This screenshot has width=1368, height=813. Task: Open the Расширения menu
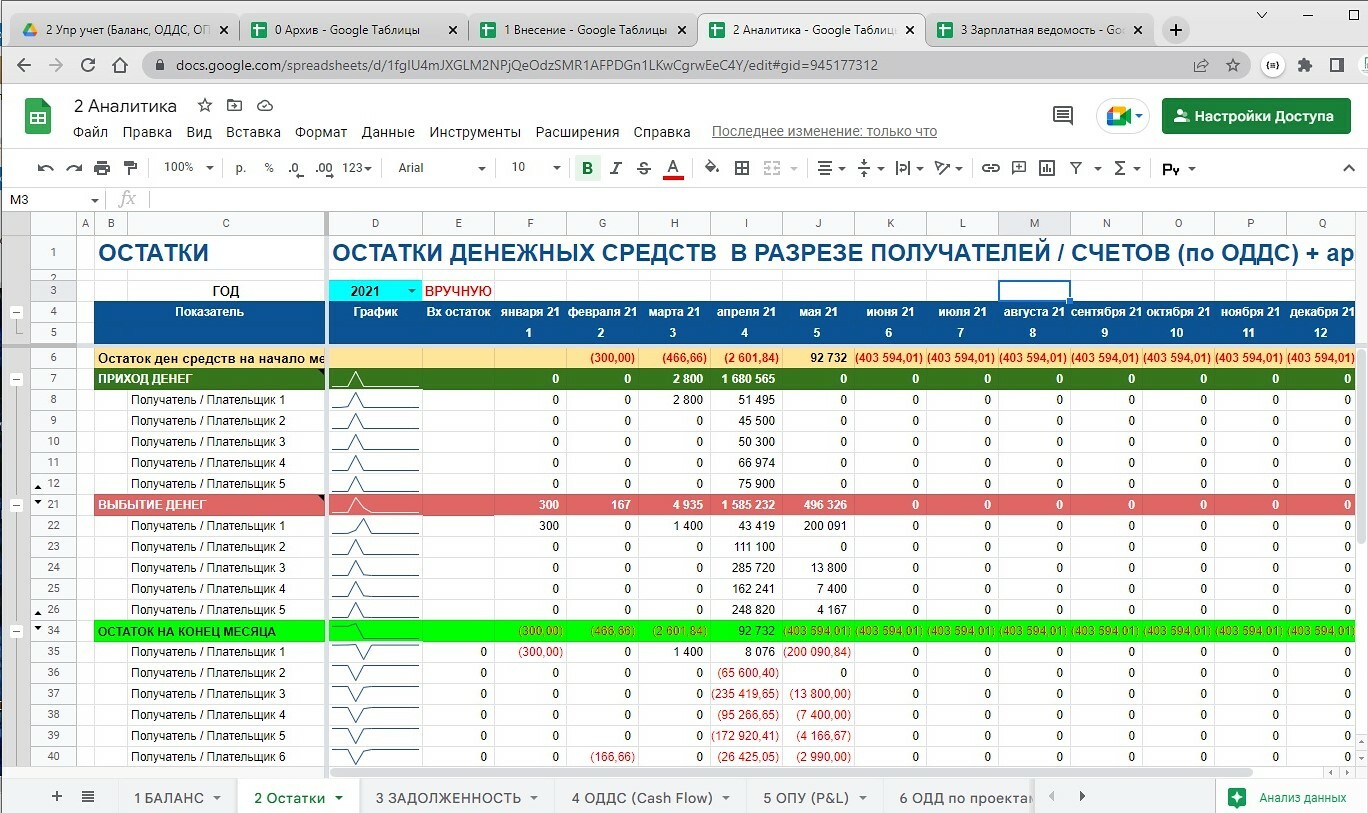577,132
